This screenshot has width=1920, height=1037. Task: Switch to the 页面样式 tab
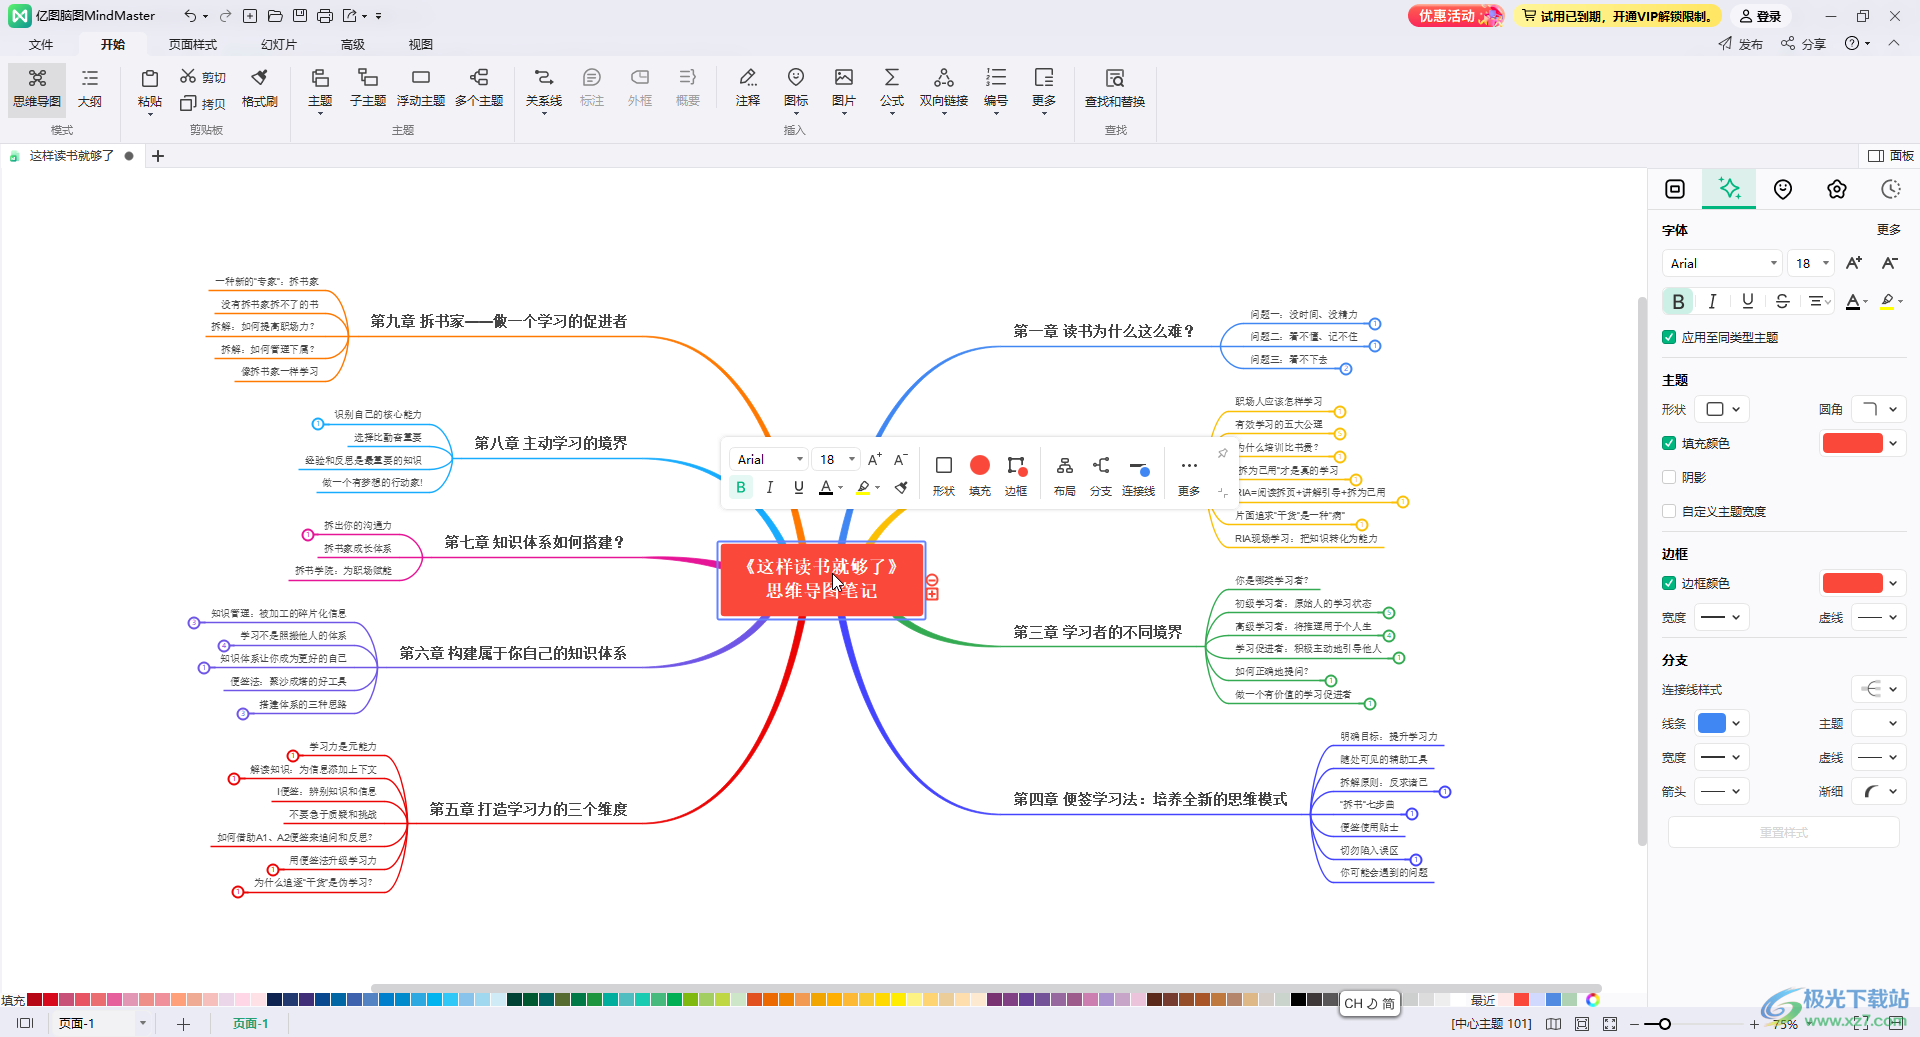[192, 44]
